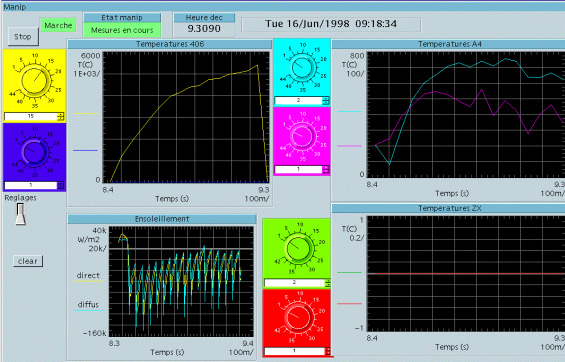Click the Mesures en cours status
The height and width of the screenshot is (362, 565).
pyautogui.click(x=122, y=30)
